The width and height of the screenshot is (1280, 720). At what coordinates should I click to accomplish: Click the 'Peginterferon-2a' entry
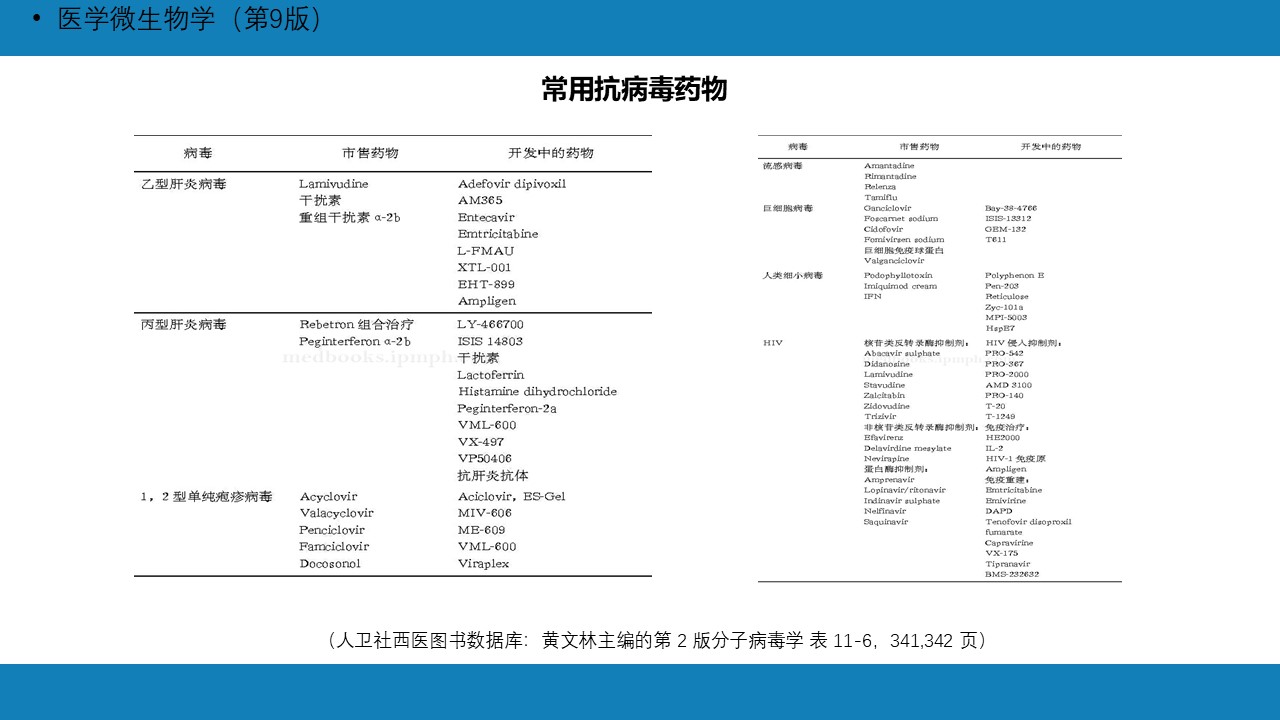click(x=507, y=408)
